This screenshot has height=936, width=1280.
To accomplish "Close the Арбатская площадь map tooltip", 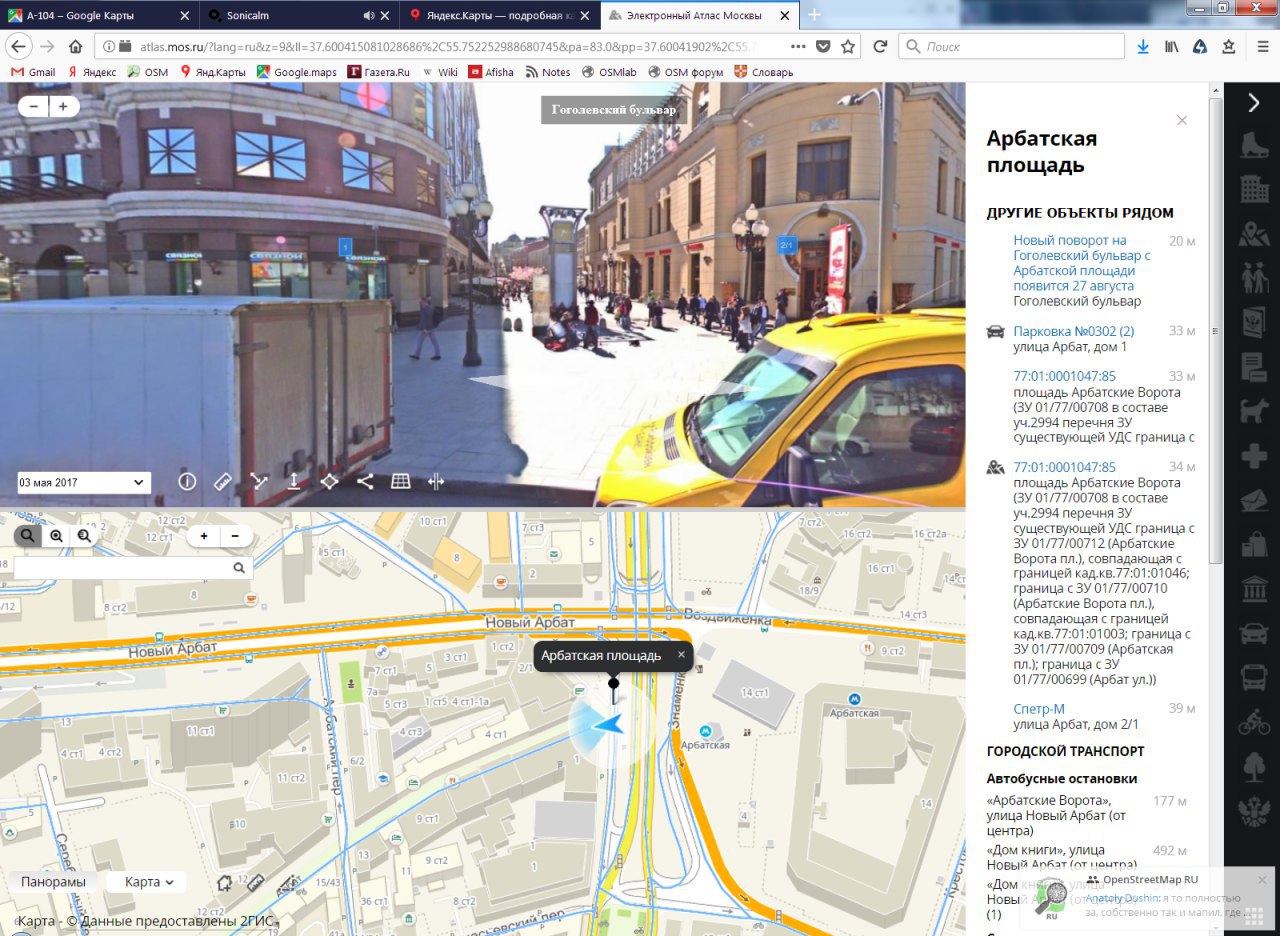I will [x=681, y=655].
